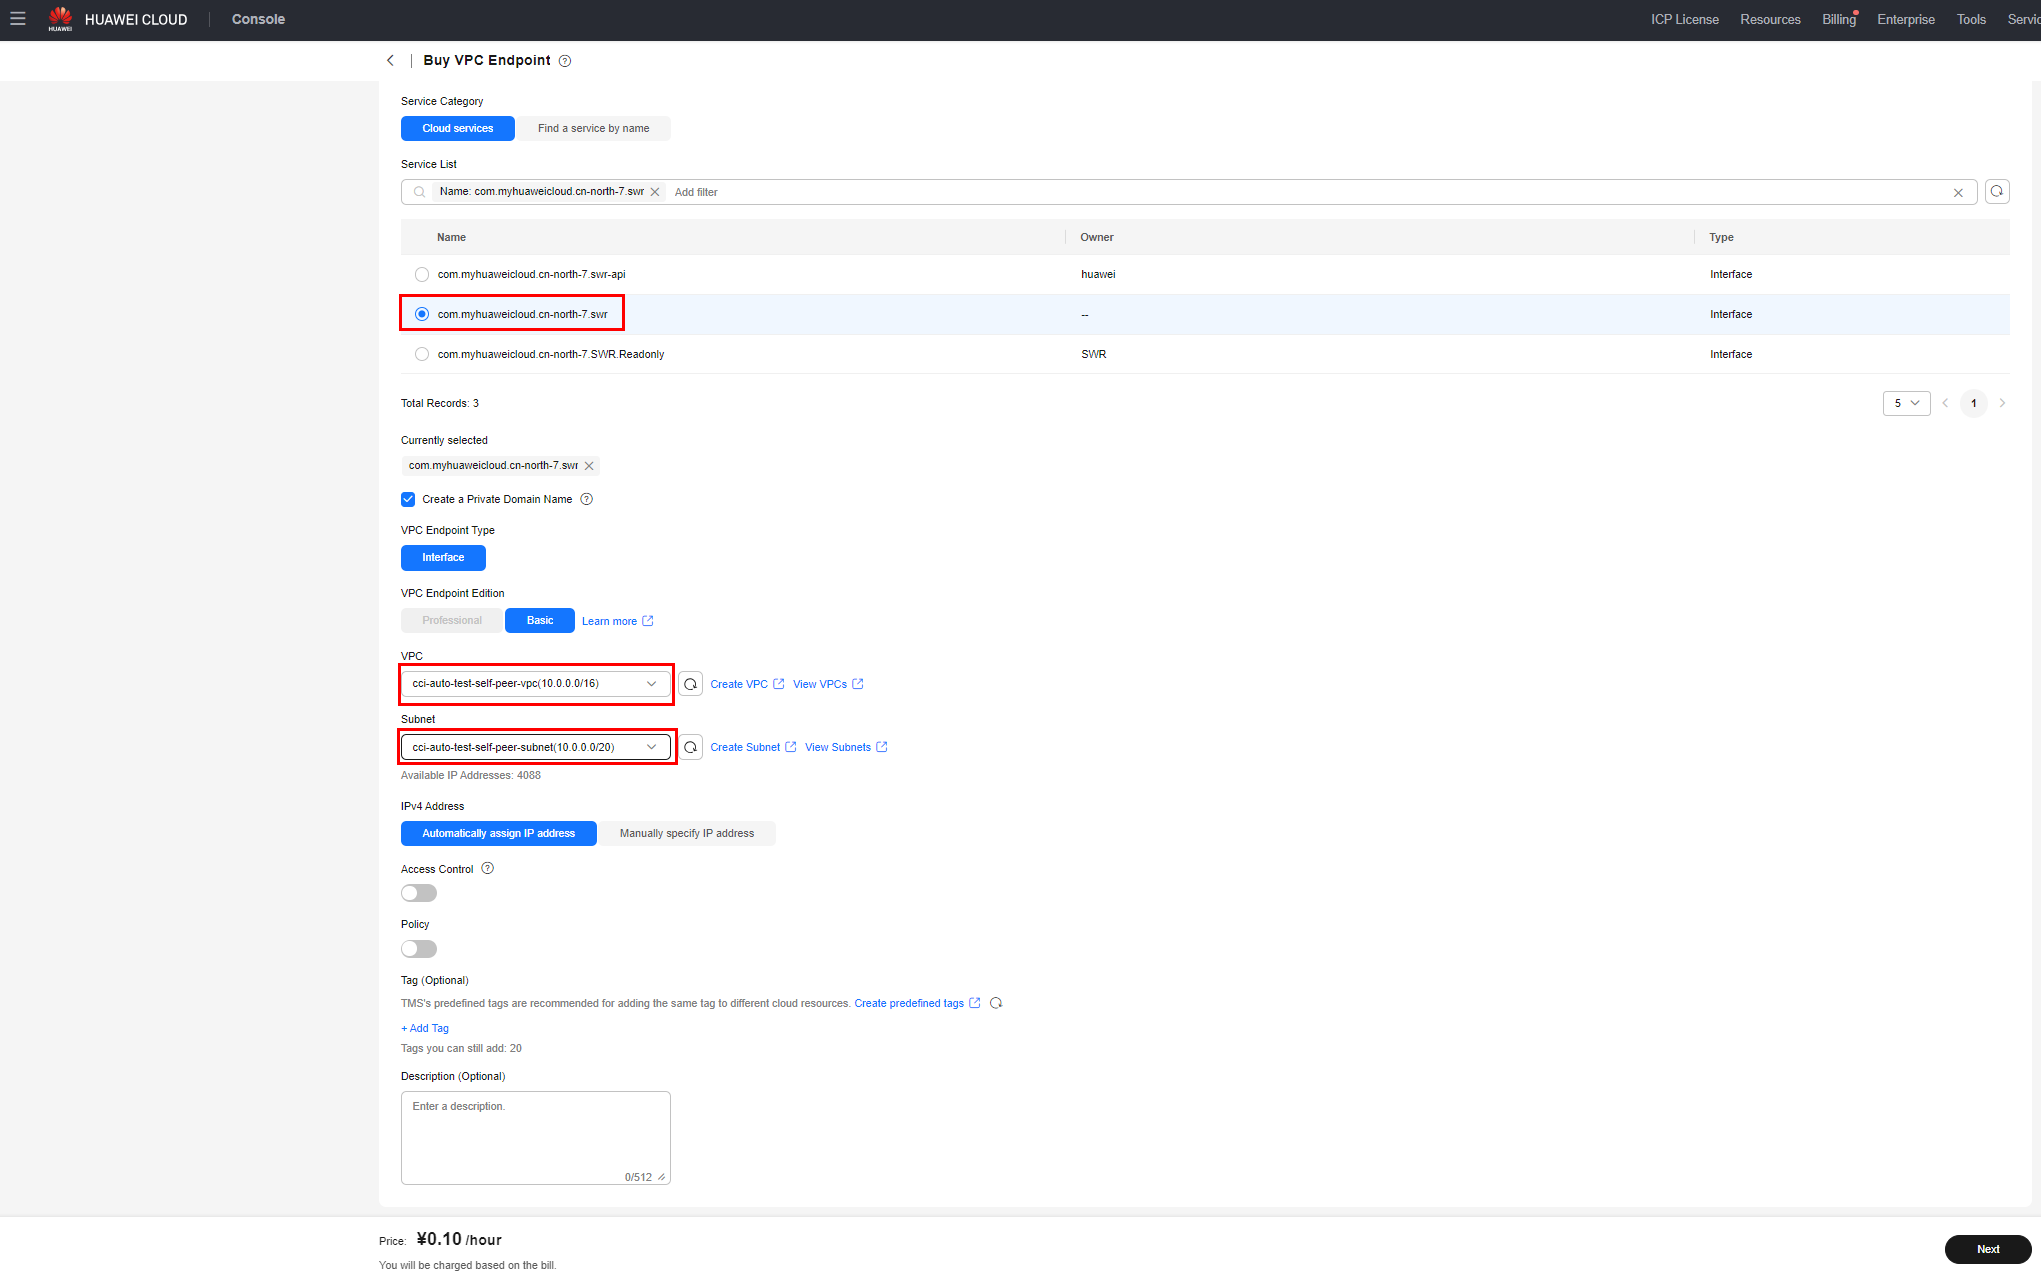Screen dimensions: 2041x1275
Task: Click + Add Tag
Action: (425, 1028)
